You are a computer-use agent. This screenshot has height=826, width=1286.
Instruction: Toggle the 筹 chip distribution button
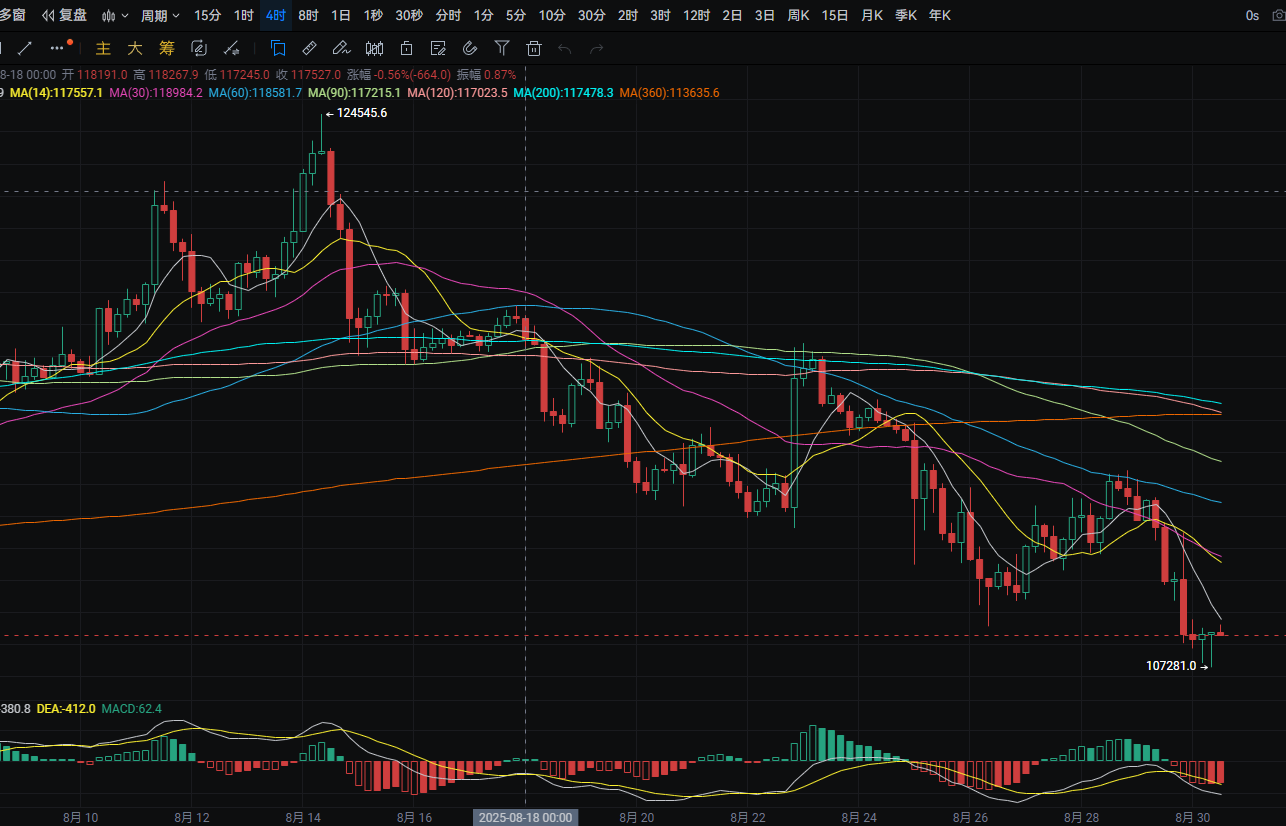point(167,48)
